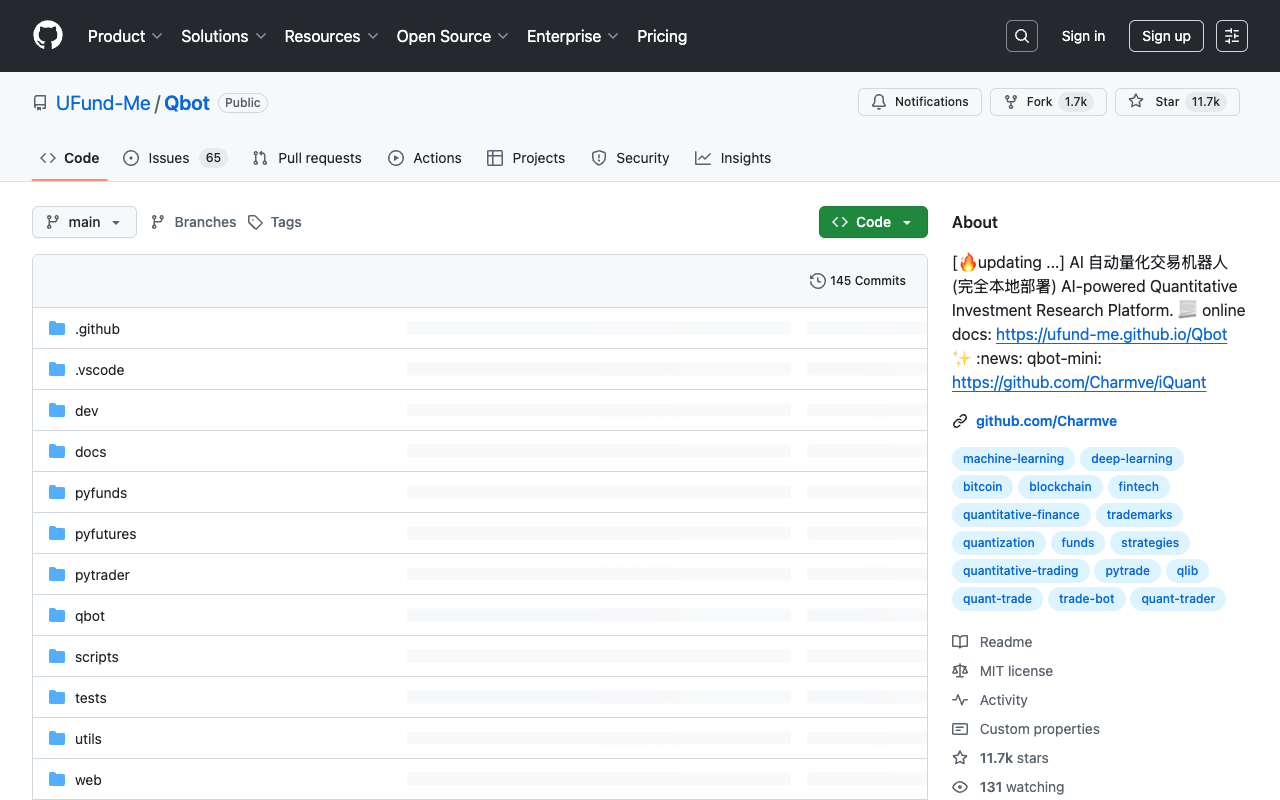This screenshot has width=1280, height=800.
Task: Expand the Resources menu
Action: pyautogui.click(x=331, y=36)
